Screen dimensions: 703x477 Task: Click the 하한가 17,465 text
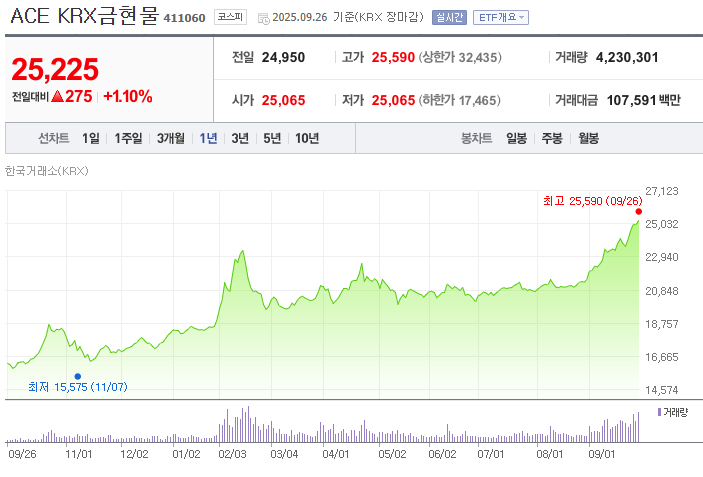coord(460,100)
